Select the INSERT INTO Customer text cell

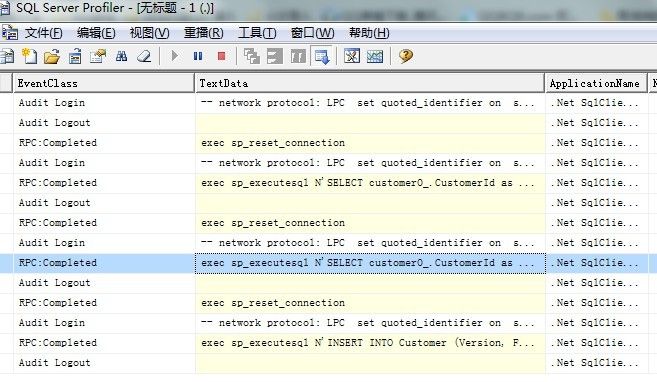tap(370, 343)
